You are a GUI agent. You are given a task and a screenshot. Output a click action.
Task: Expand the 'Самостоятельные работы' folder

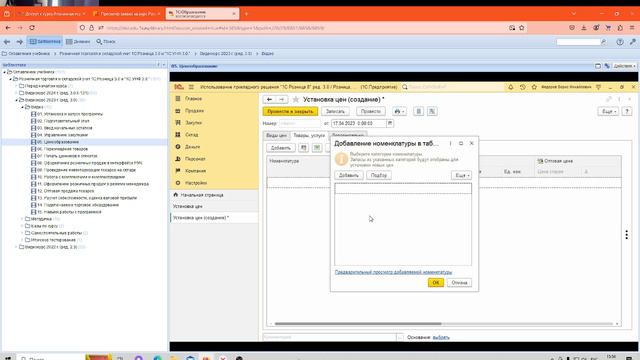22,233
